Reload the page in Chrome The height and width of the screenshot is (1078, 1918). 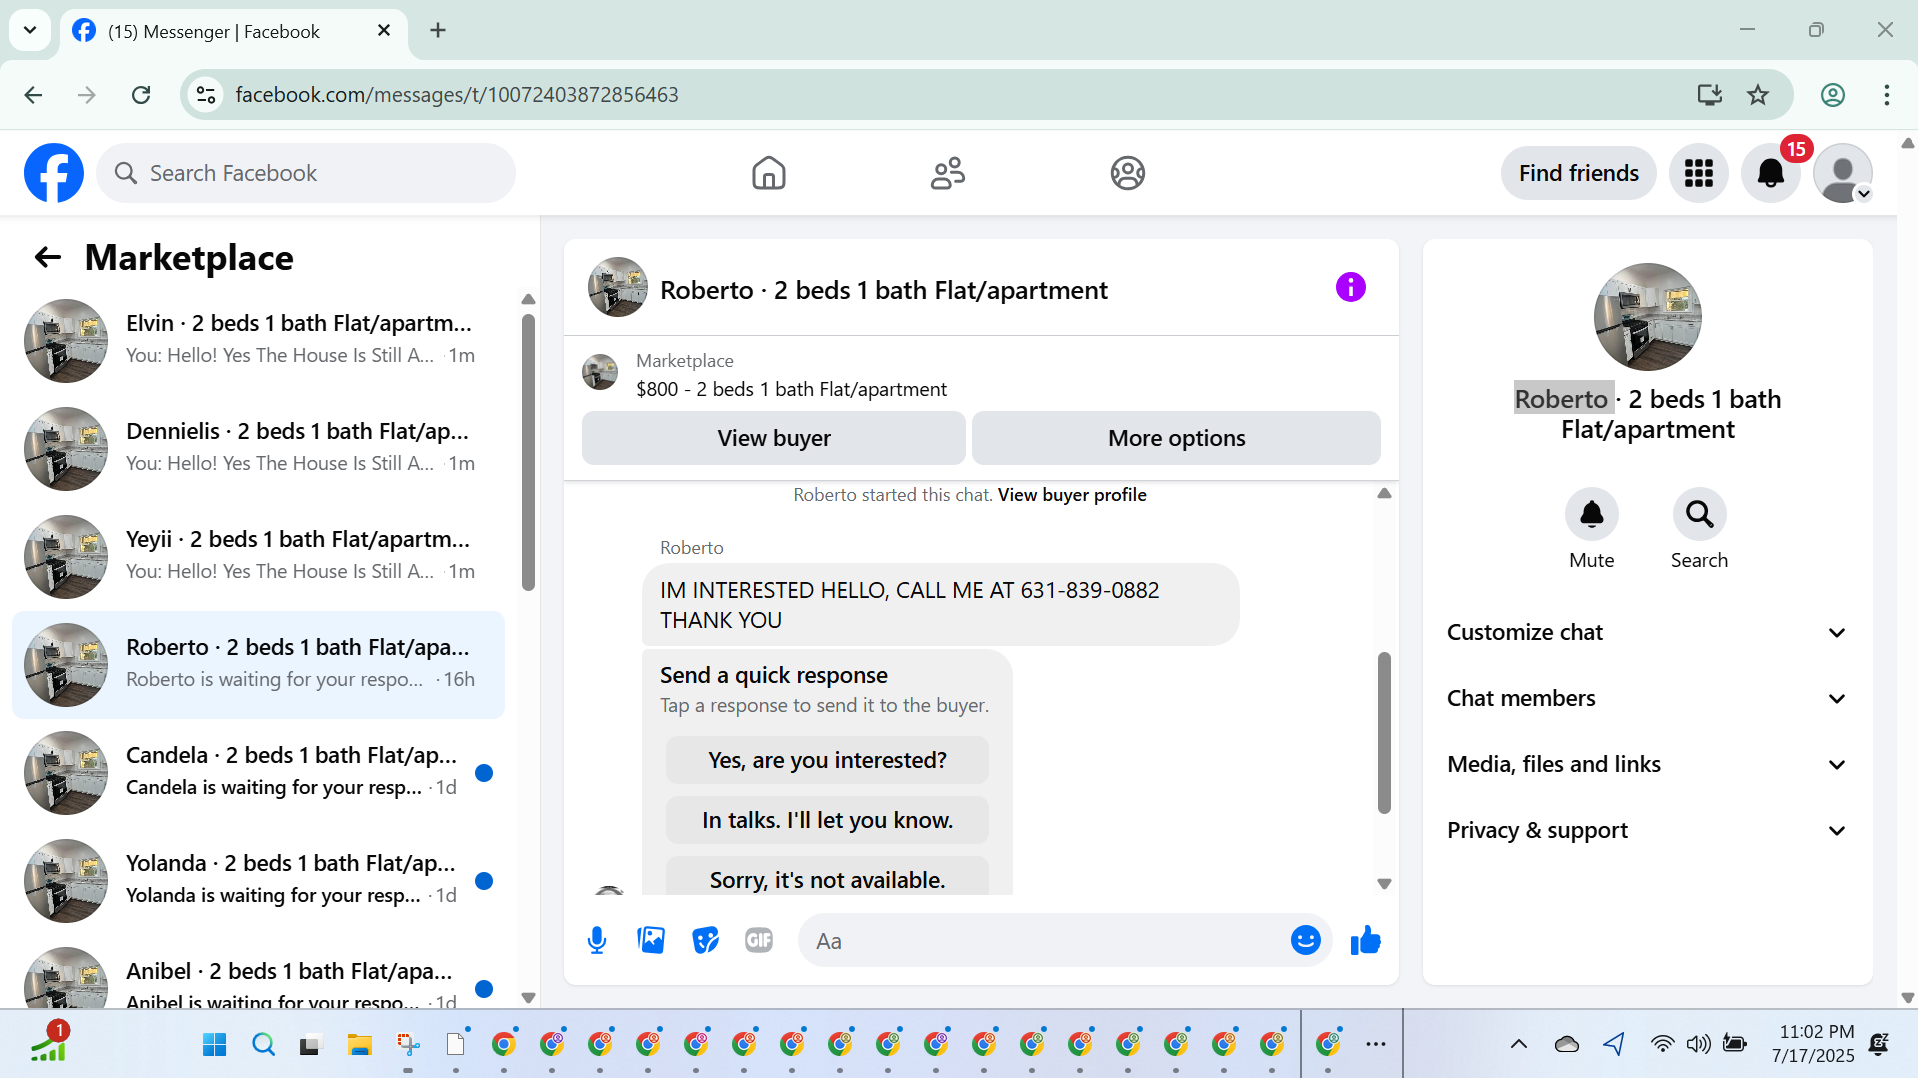141,95
